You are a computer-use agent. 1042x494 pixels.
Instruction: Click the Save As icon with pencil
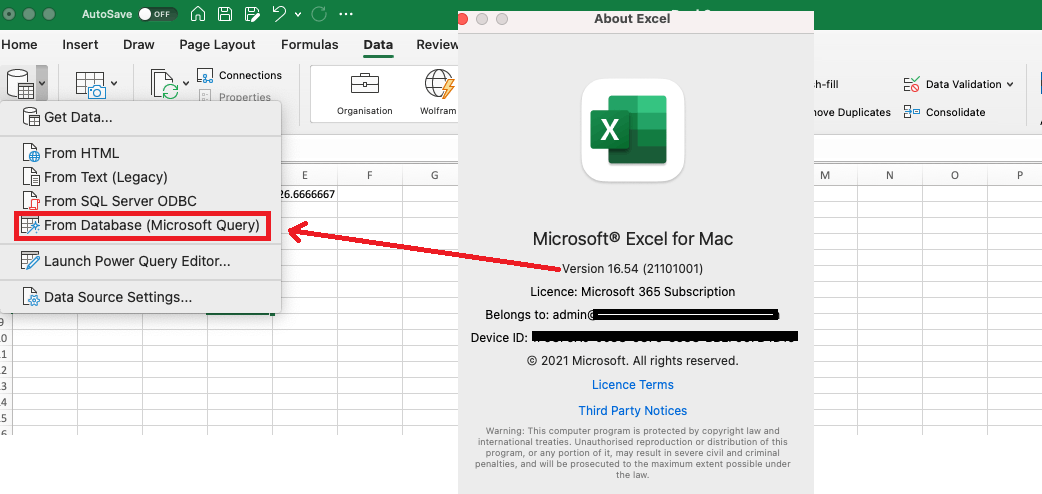[x=253, y=14]
